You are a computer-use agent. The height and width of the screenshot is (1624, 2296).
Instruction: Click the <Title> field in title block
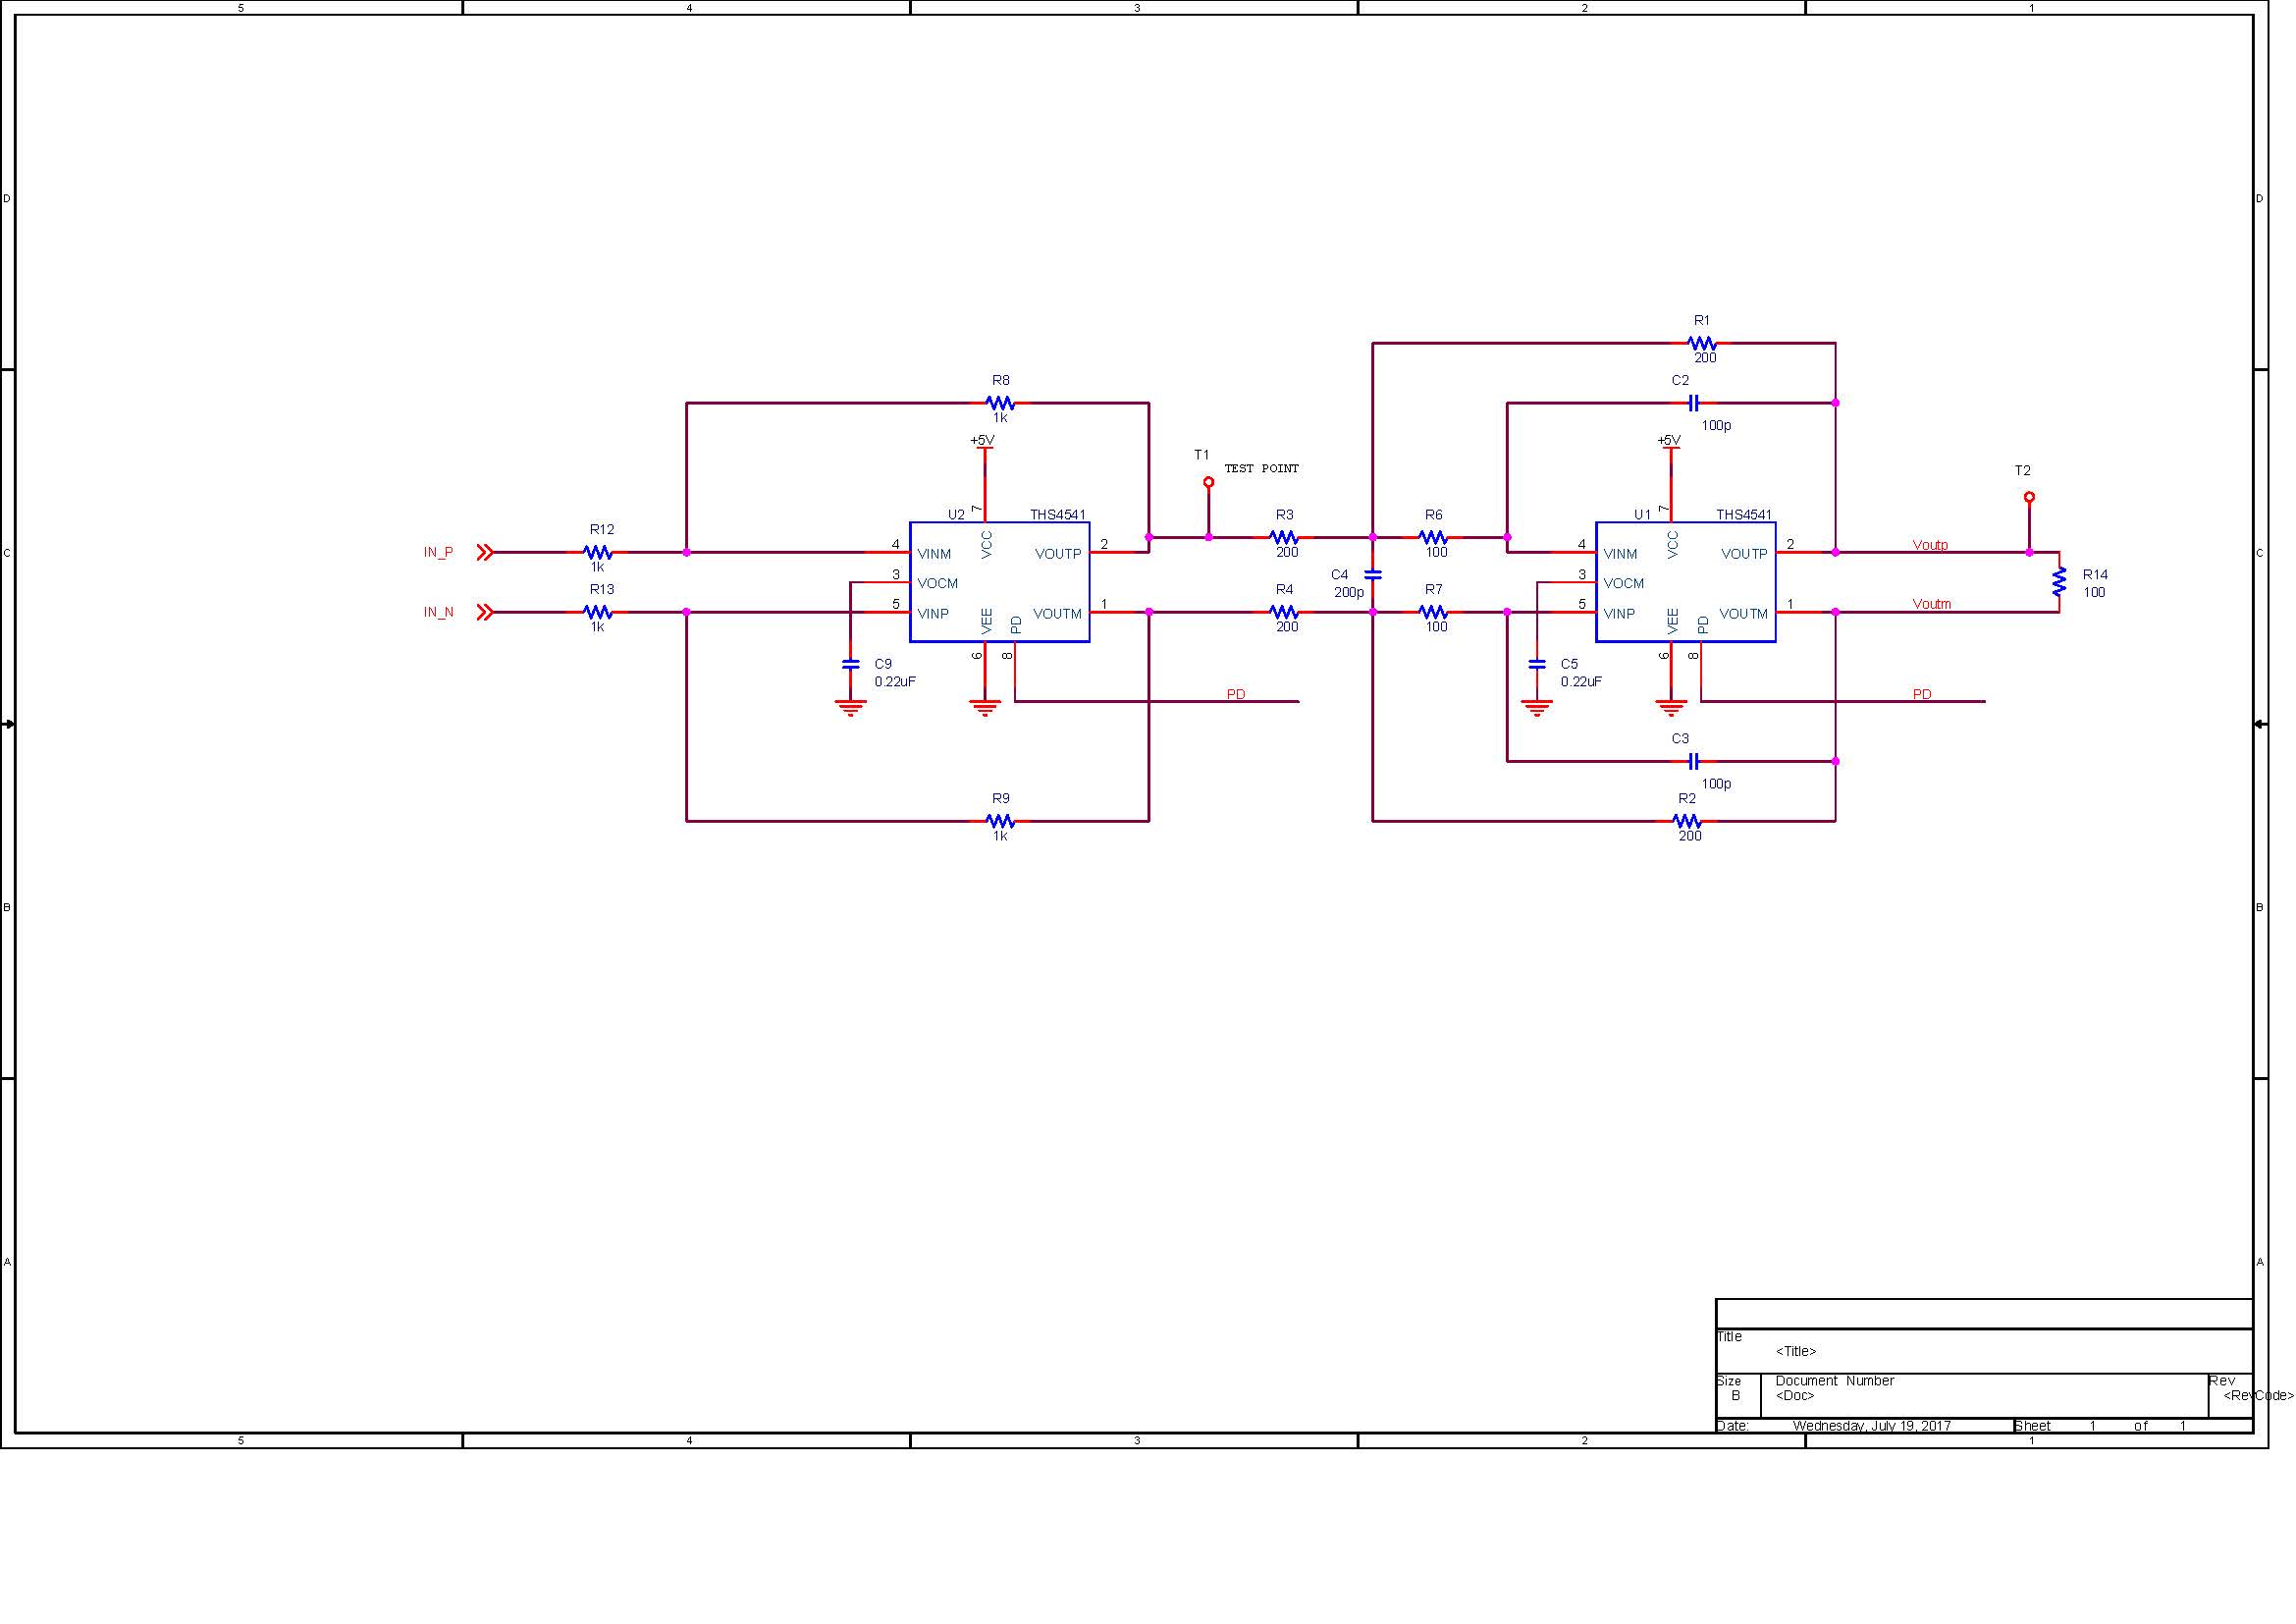pos(1796,1351)
